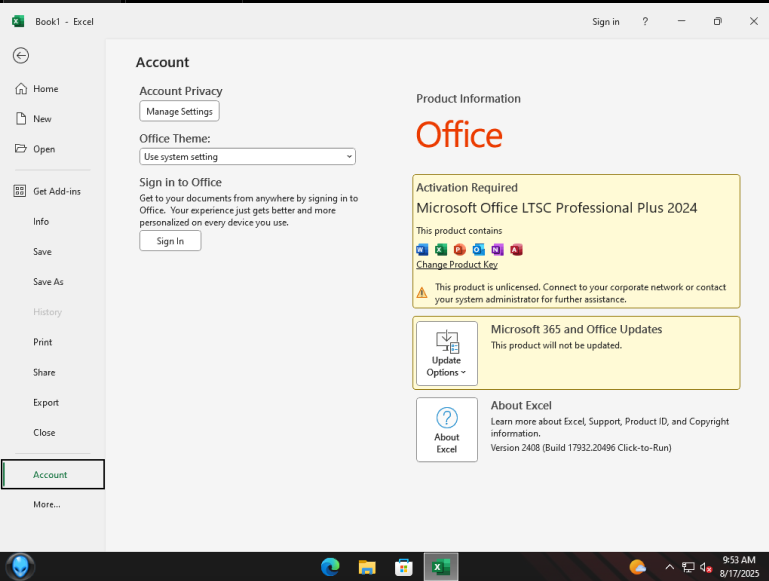Expand the Update Options dropdown button
769x581 pixels.
(446, 353)
